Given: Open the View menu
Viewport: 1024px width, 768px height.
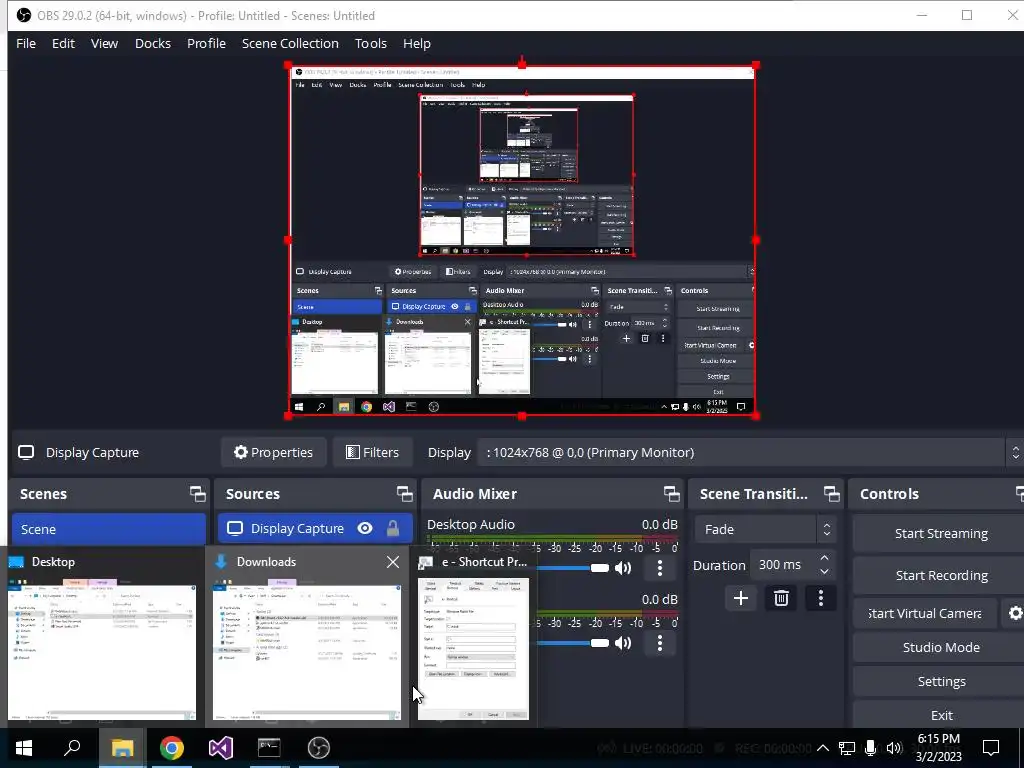Looking at the screenshot, I should pyautogui.click(x=104, y=44).
